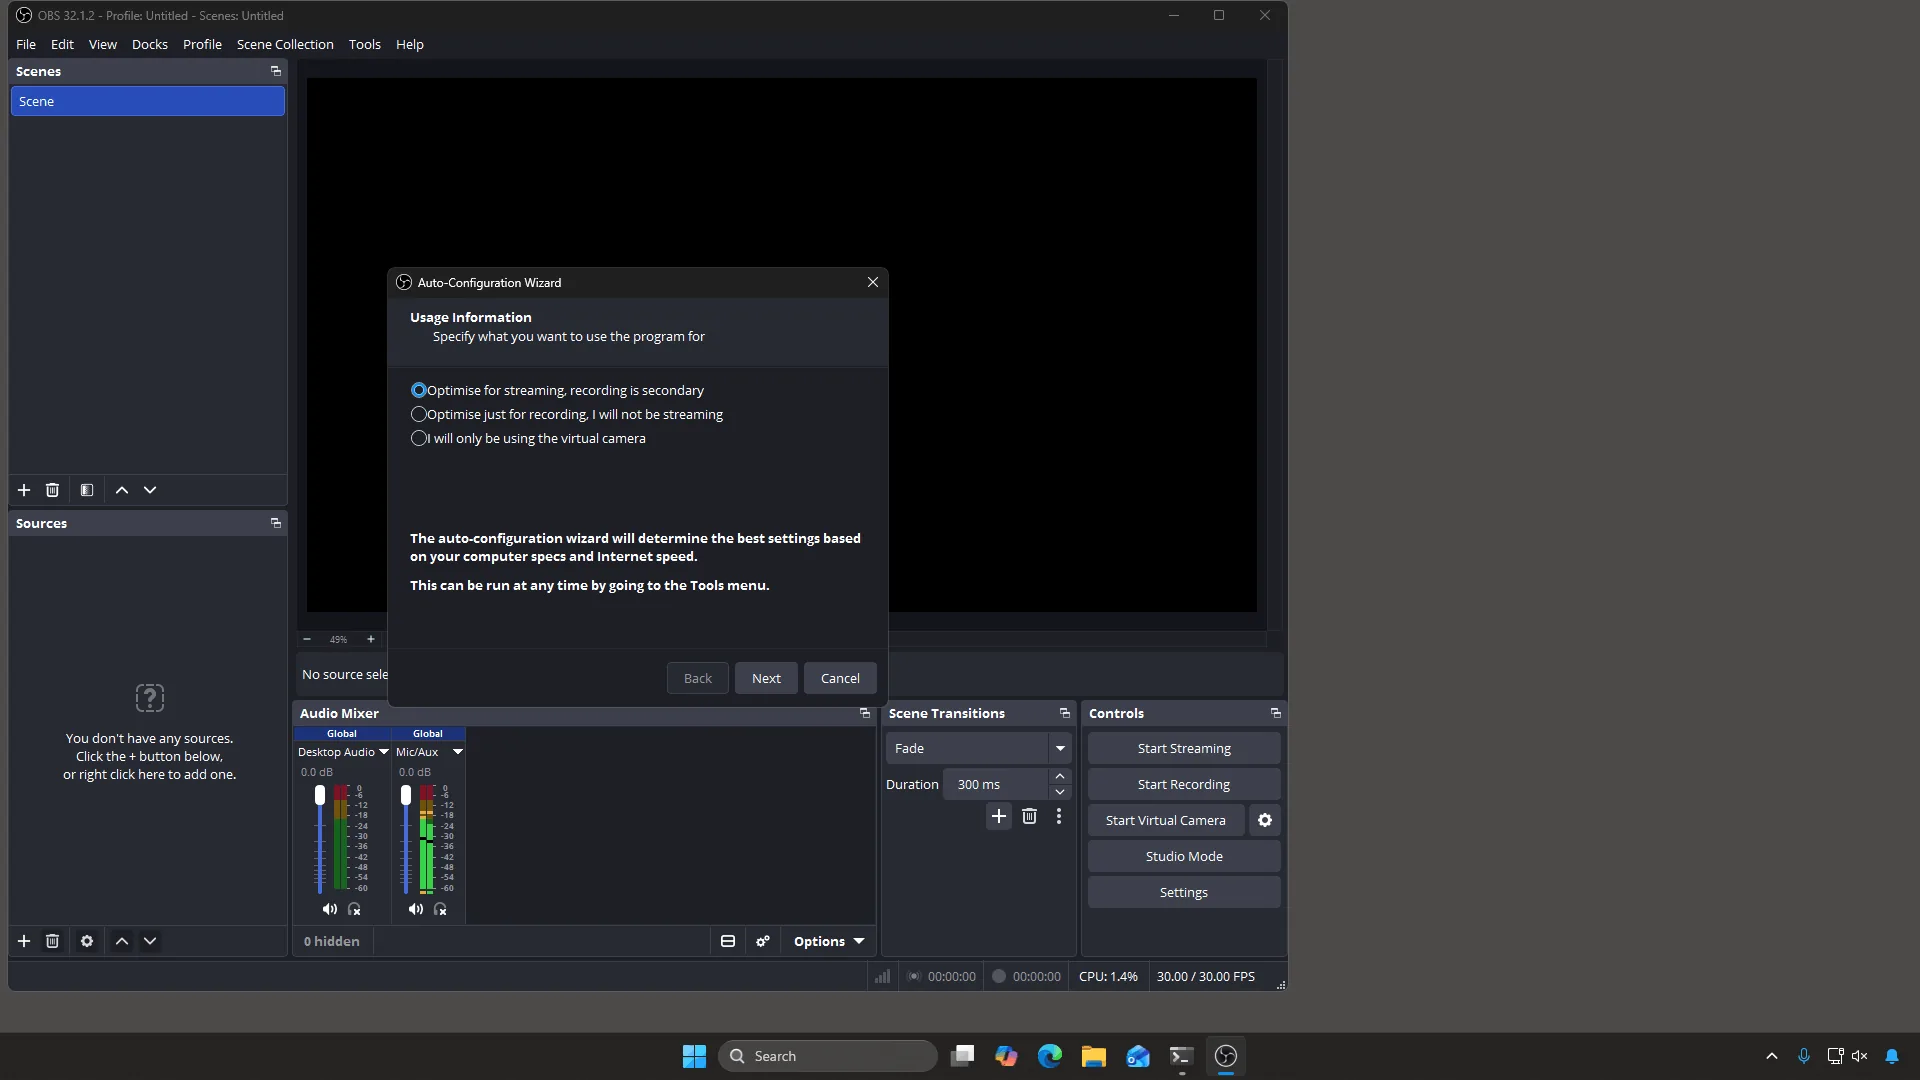1920x1080 pixels.
Task: Open the Scene Collection menu
Action: 285,44
